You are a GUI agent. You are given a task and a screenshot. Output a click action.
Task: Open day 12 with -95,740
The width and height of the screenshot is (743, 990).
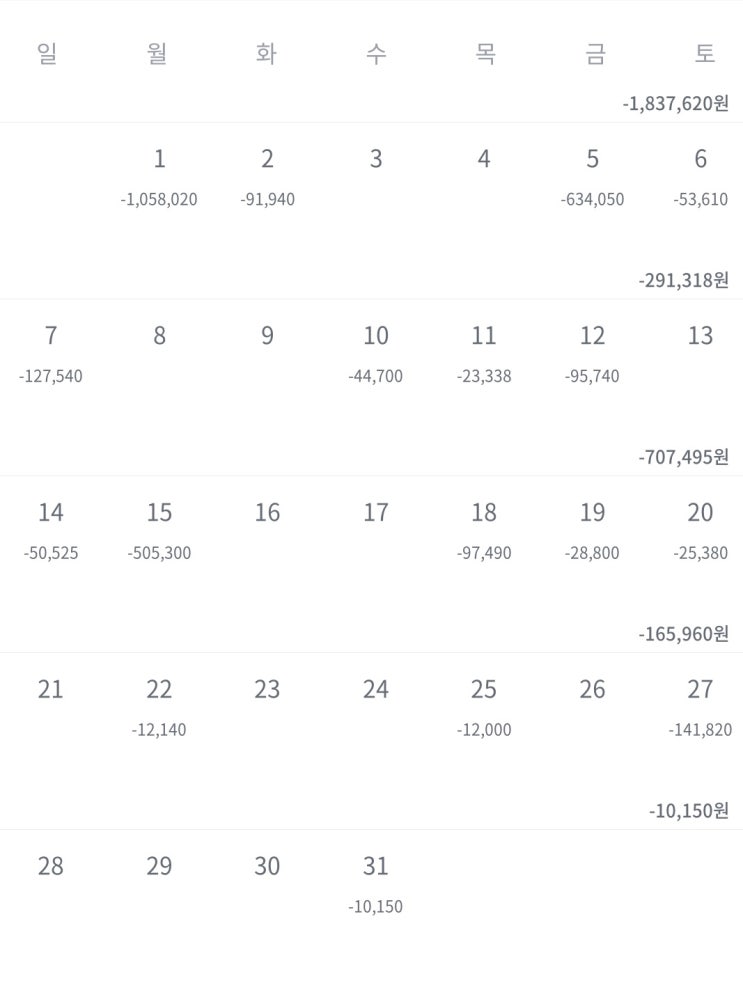[x=592, y=354]
